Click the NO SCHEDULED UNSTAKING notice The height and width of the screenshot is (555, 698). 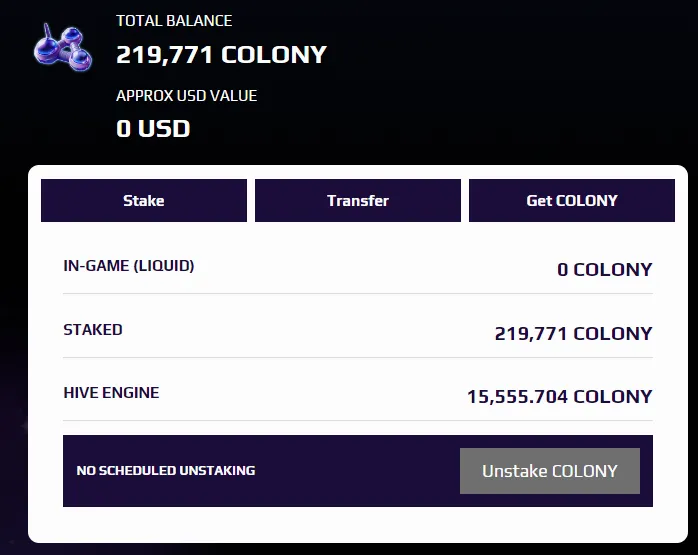click(x=166, y=470)
